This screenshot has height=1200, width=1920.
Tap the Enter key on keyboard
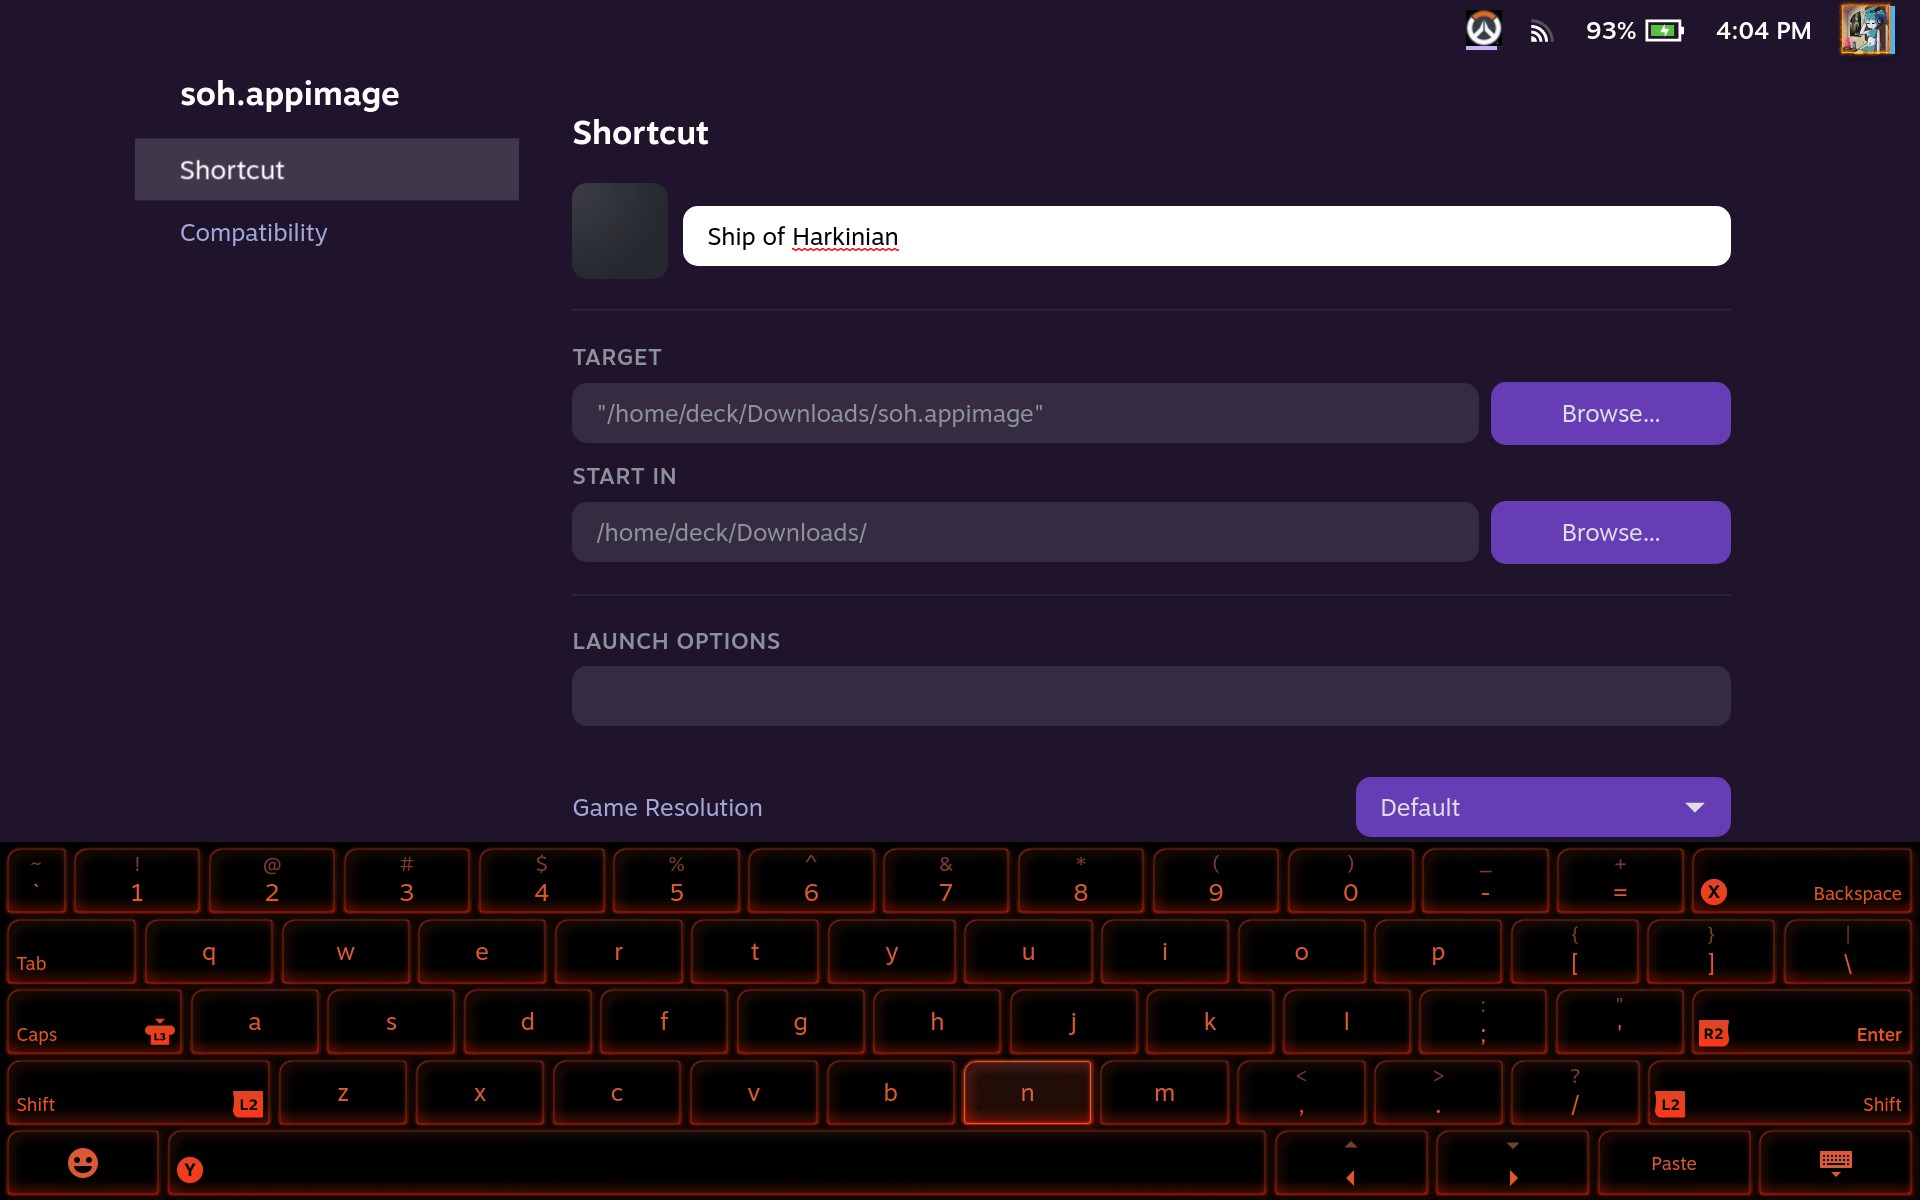point(1802,1022)
